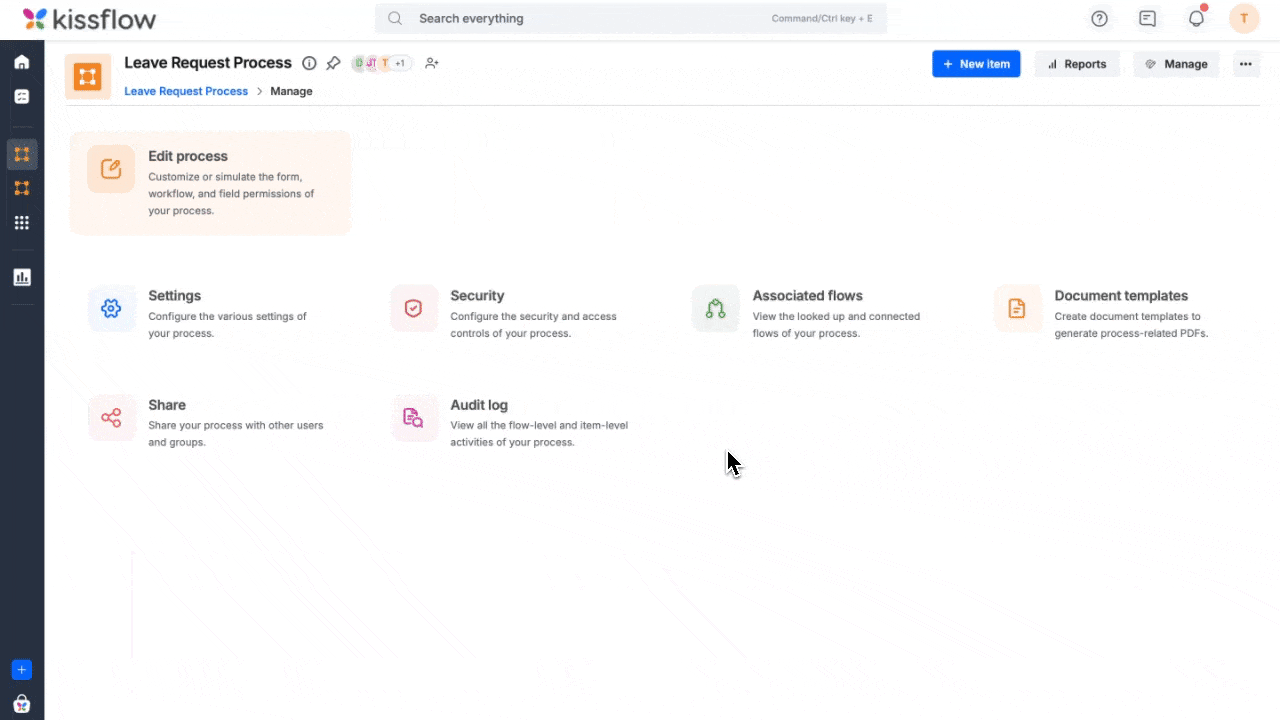Open the Reports button
The height and width of the screenshot is (720, 1280).
pyautogui.click(x=1077, y=64)
